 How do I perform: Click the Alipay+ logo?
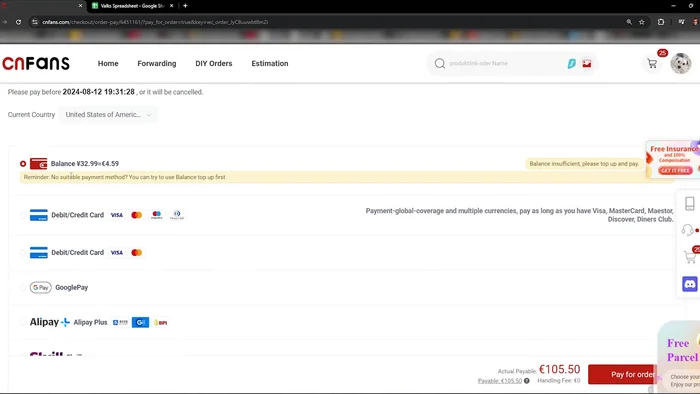coord(50,322)
